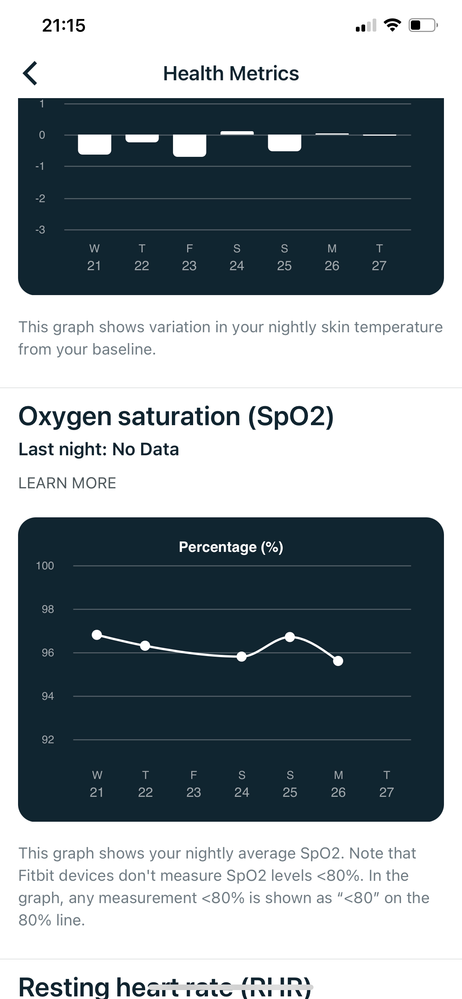Select Wednesday 21 SpO2 data point

(x=97, y=635)
